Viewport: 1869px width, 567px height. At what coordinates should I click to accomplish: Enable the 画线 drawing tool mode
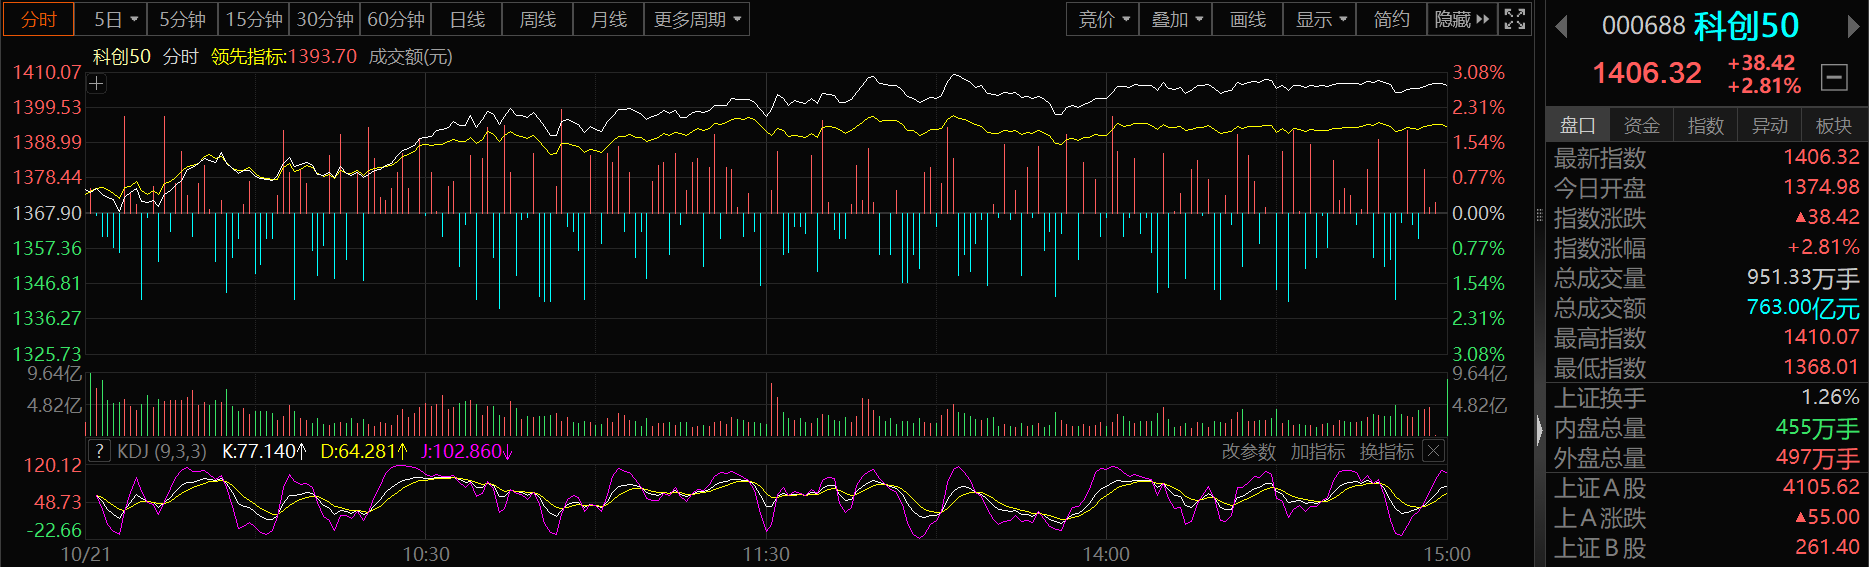(x=1247, y=19)
